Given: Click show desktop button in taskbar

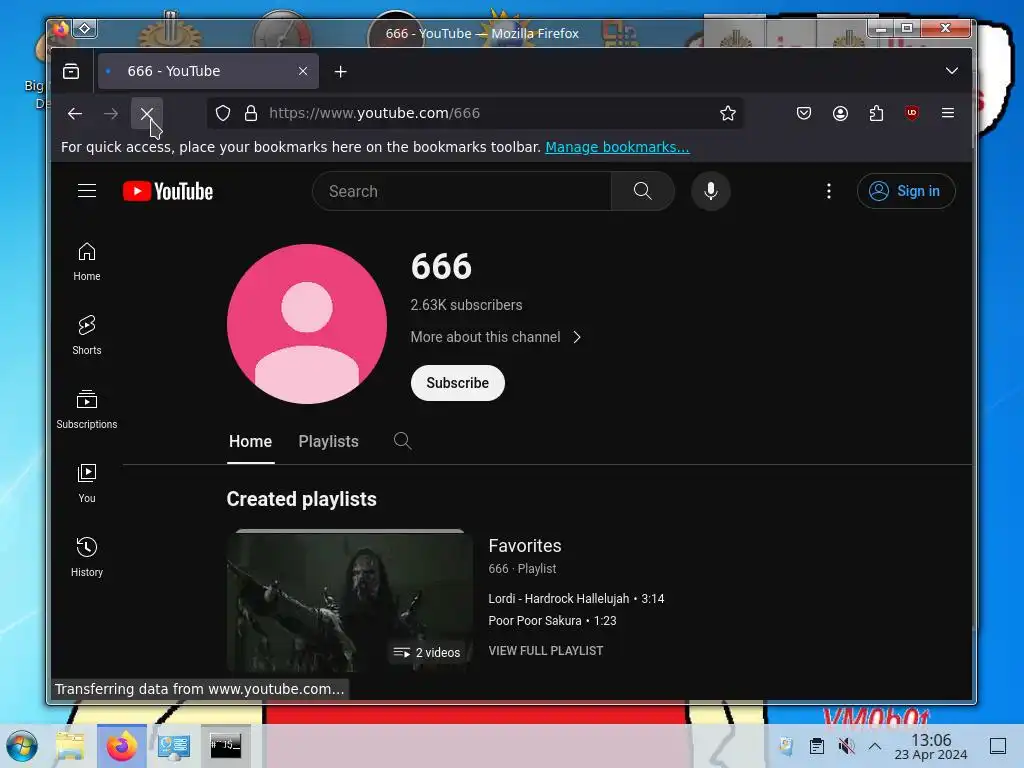Looking at the screenshot, I should click(997, 746).
